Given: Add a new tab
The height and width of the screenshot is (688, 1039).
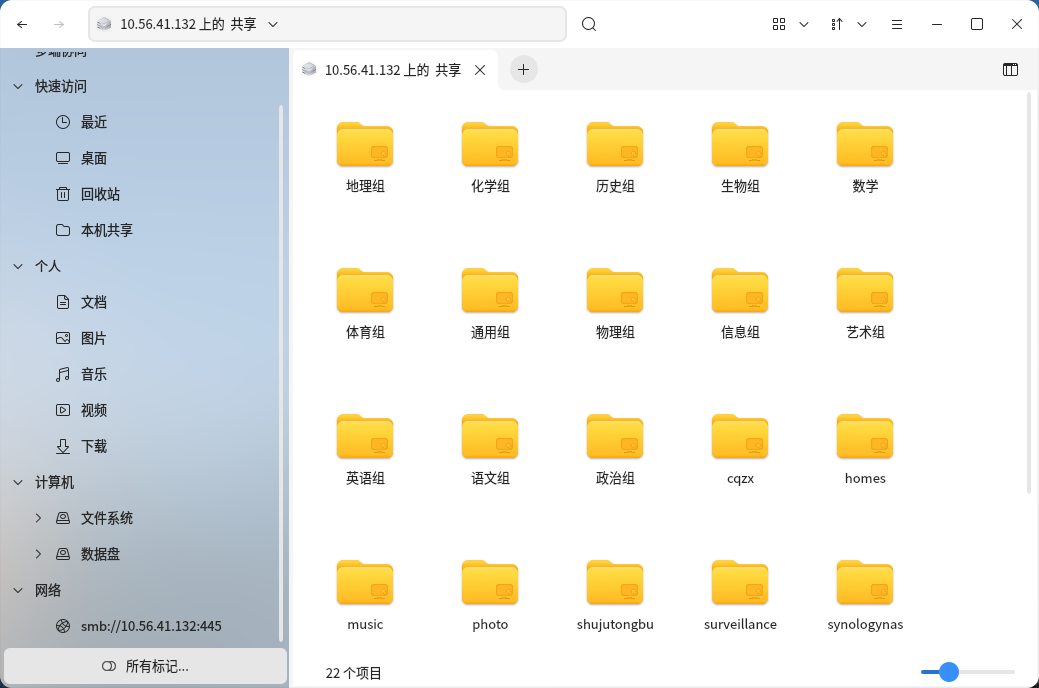Looking at the screenshot, I should (x=523, y=70).
